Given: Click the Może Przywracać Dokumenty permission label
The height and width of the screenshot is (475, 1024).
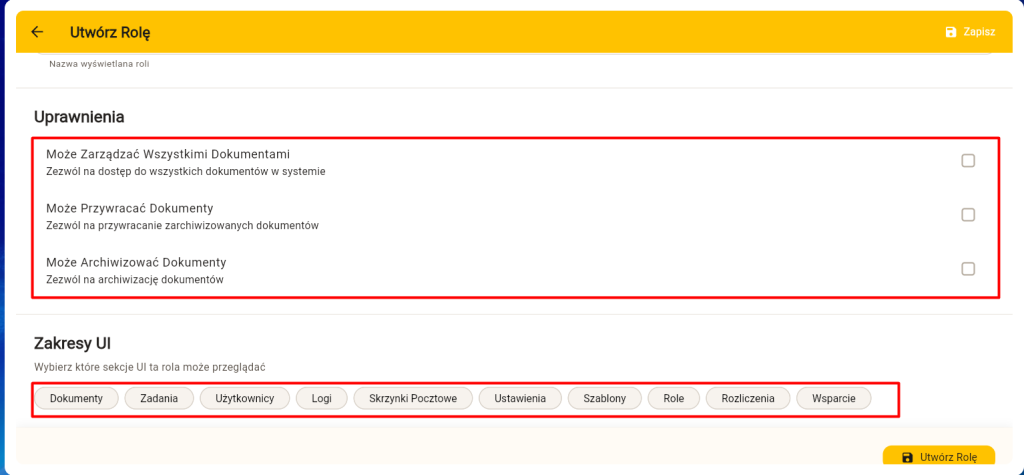Looking at the screenshot, I should [x=129, y=207].
